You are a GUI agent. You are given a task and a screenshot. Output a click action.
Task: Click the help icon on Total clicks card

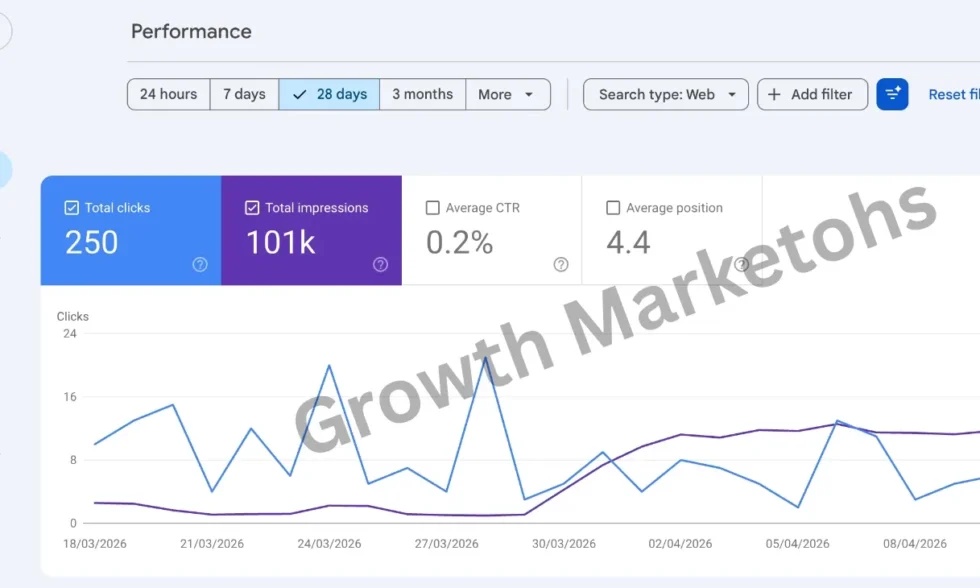coord(200,265)
